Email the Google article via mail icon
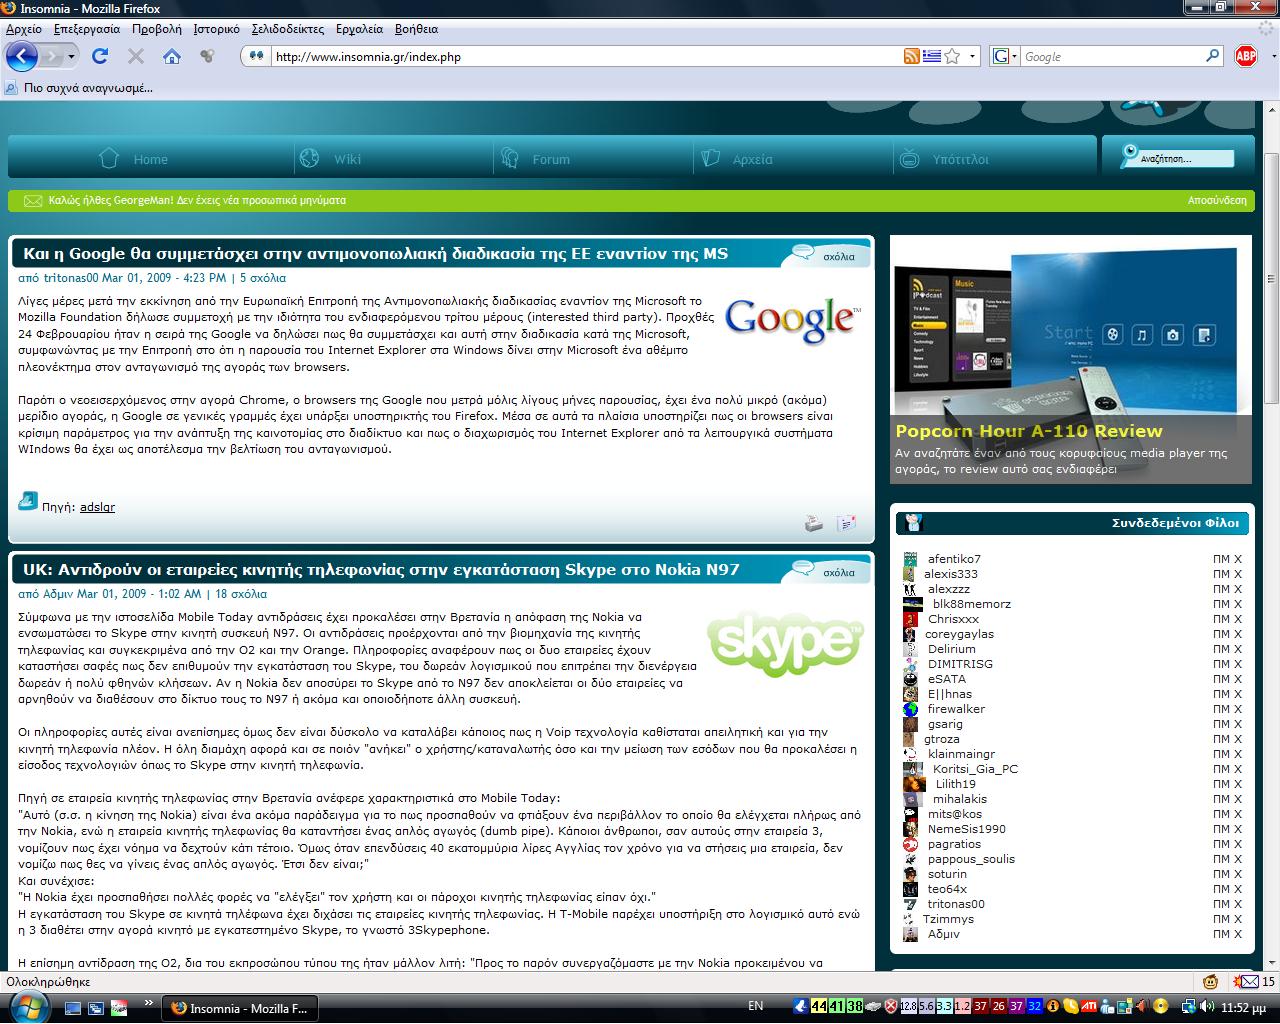 coord(846,522)
